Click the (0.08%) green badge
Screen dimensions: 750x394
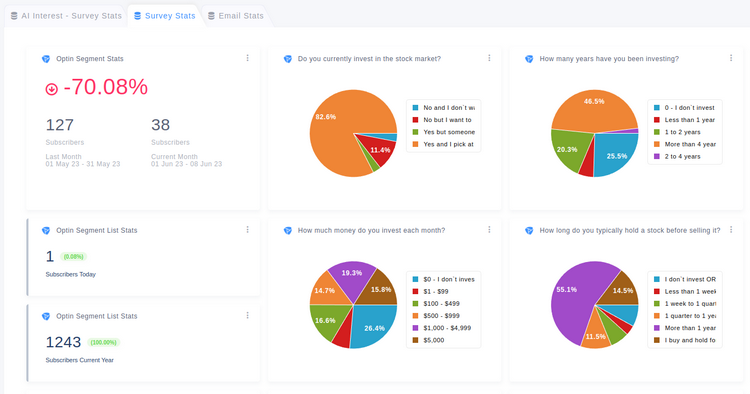point(74,257)
